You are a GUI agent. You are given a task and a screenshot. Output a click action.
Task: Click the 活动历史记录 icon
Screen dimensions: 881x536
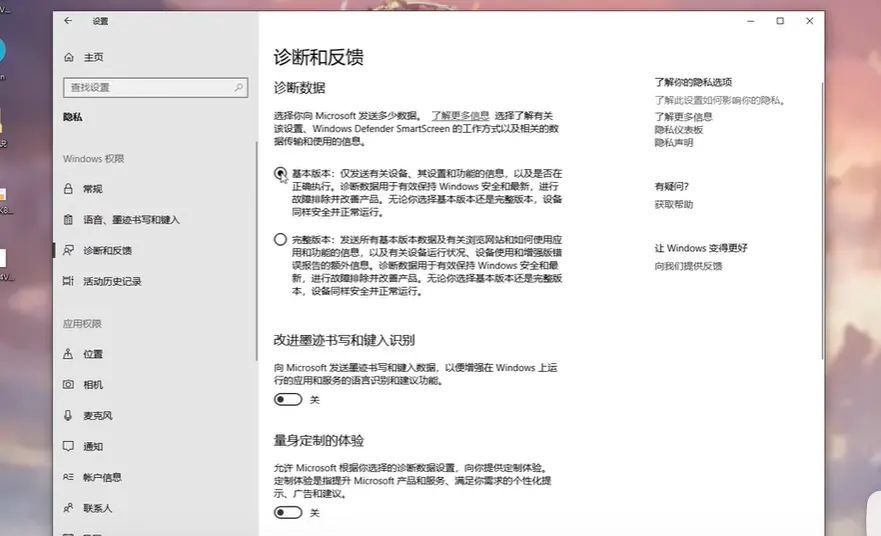[68, 281]
